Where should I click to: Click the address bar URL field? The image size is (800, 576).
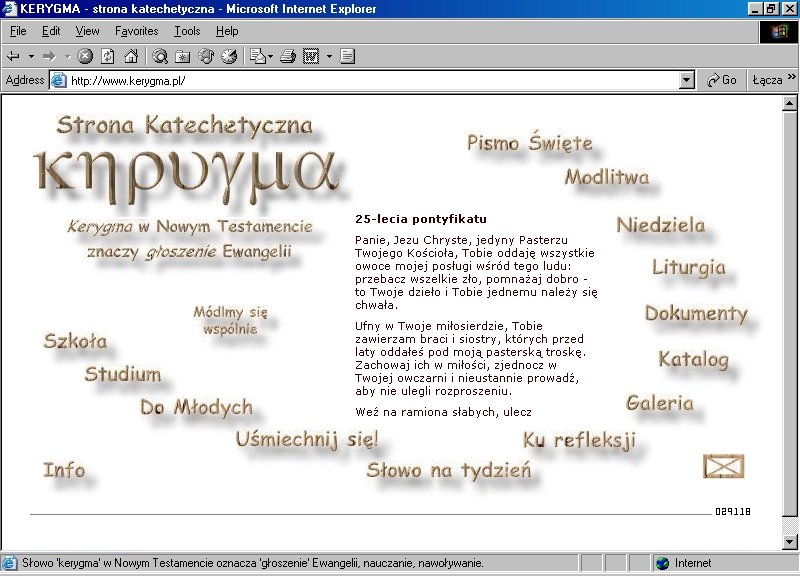click(370, 80)
